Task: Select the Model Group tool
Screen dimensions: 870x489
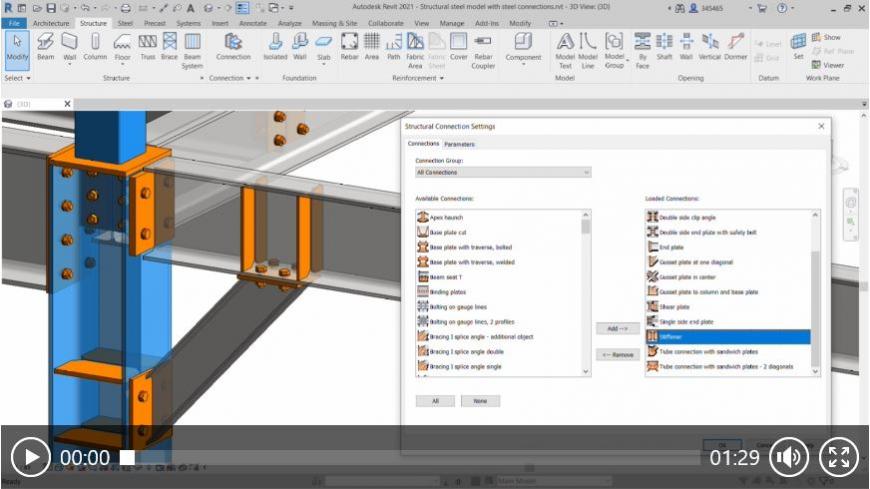Action: coord(614,51)
